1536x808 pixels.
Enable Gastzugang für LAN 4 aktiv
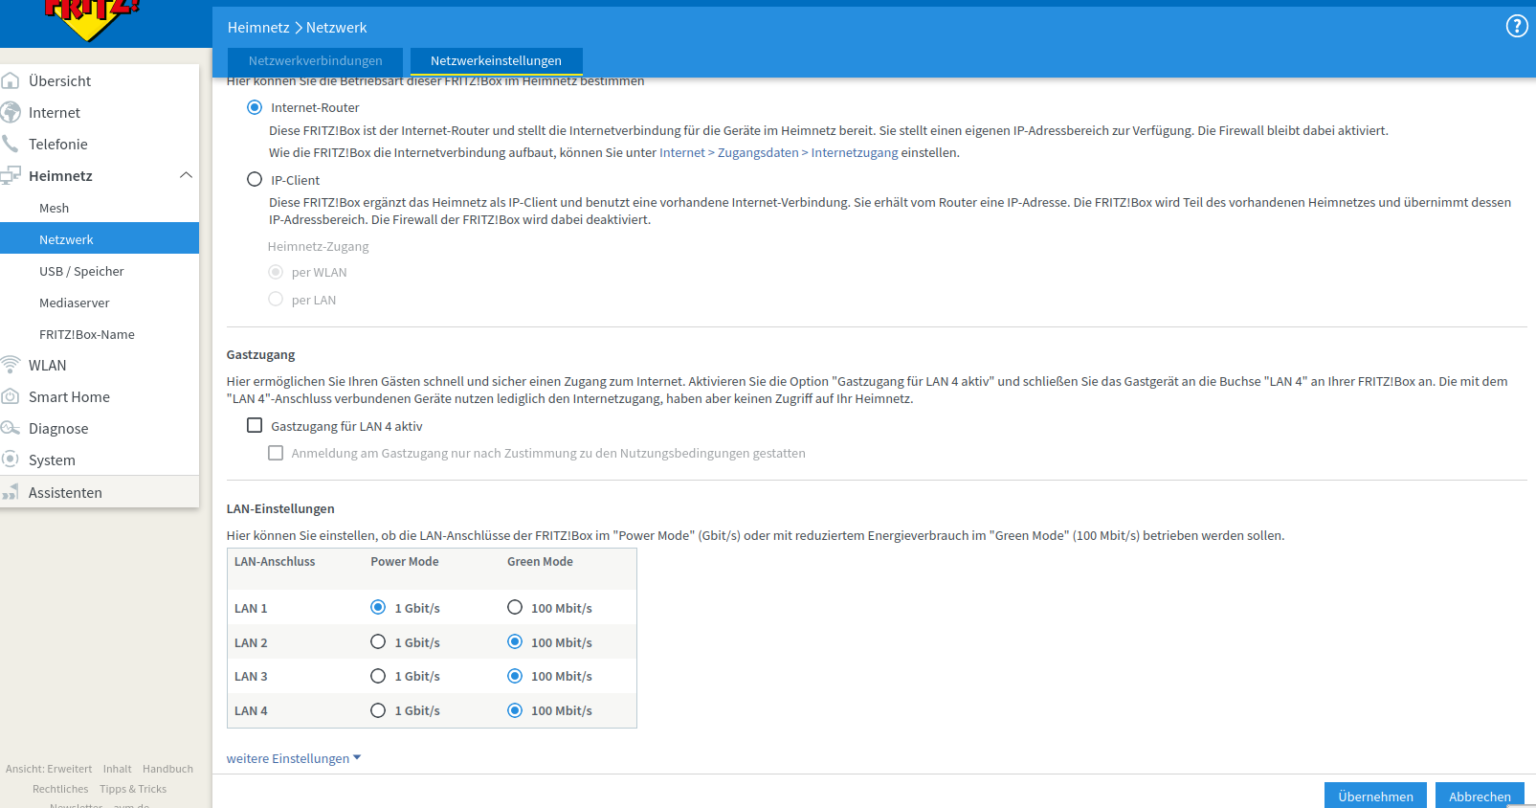[x=254, y=426]
